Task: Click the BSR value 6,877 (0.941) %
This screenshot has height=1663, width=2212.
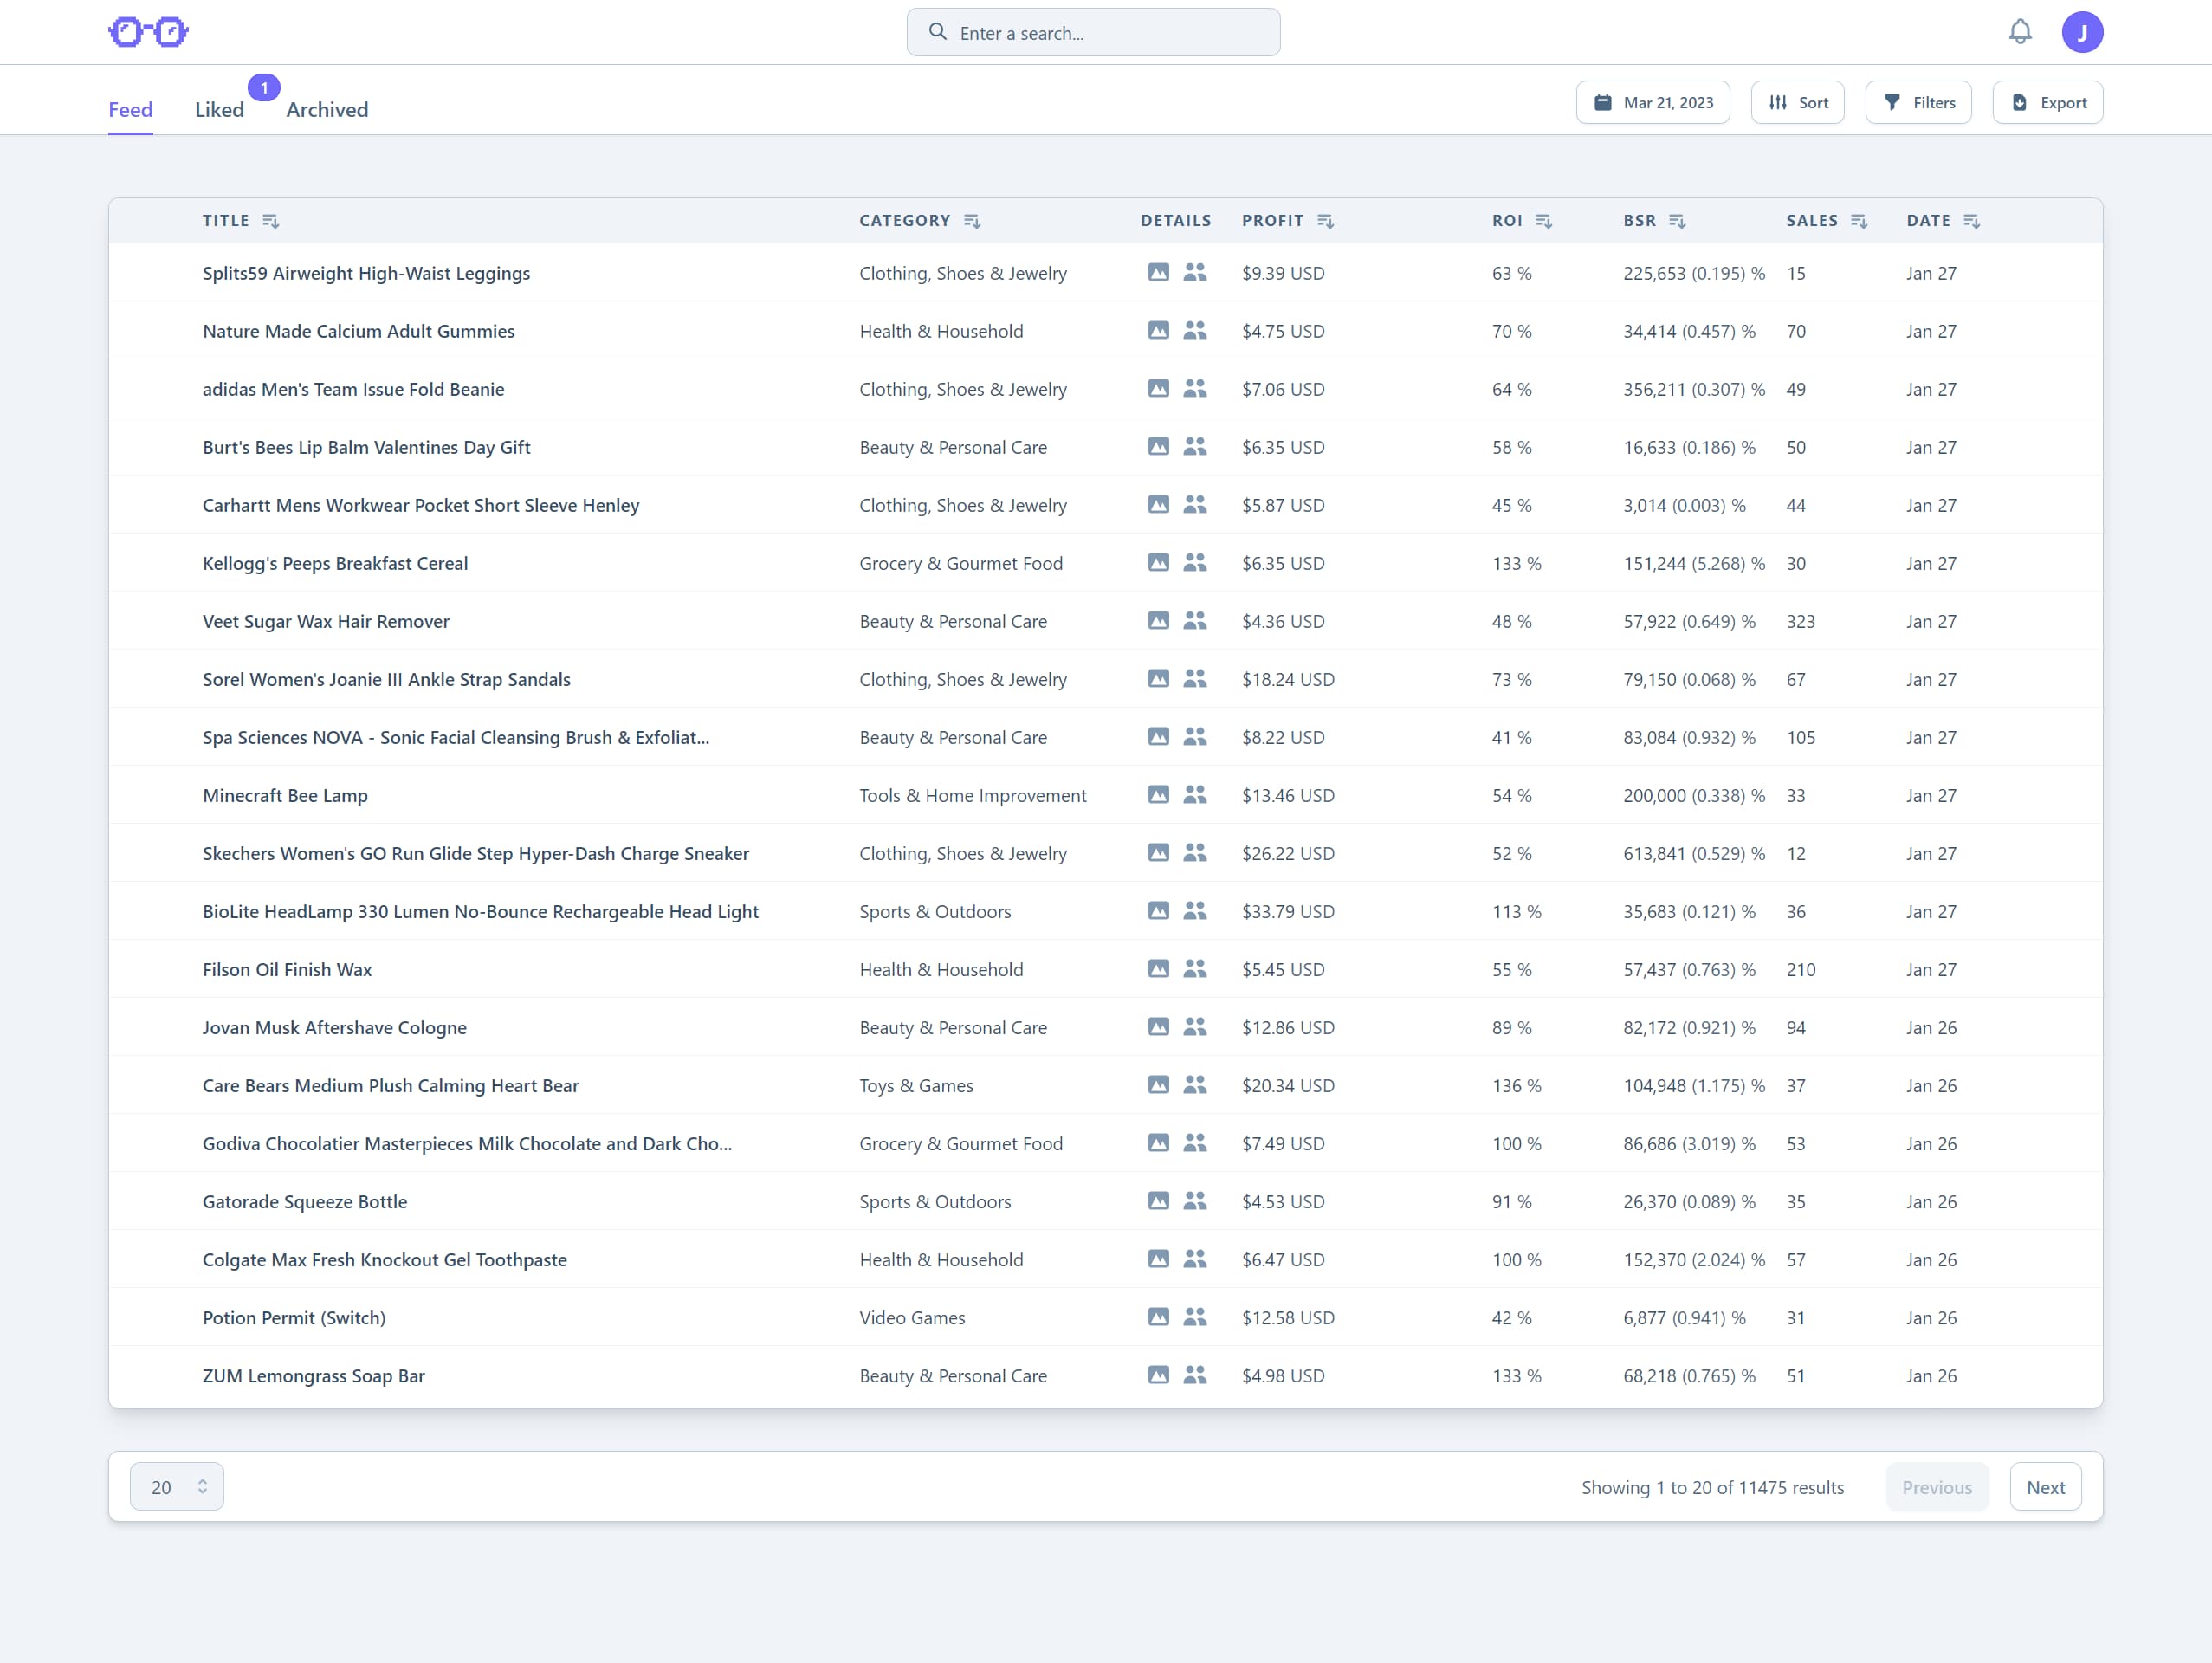Action: 1684,1317
